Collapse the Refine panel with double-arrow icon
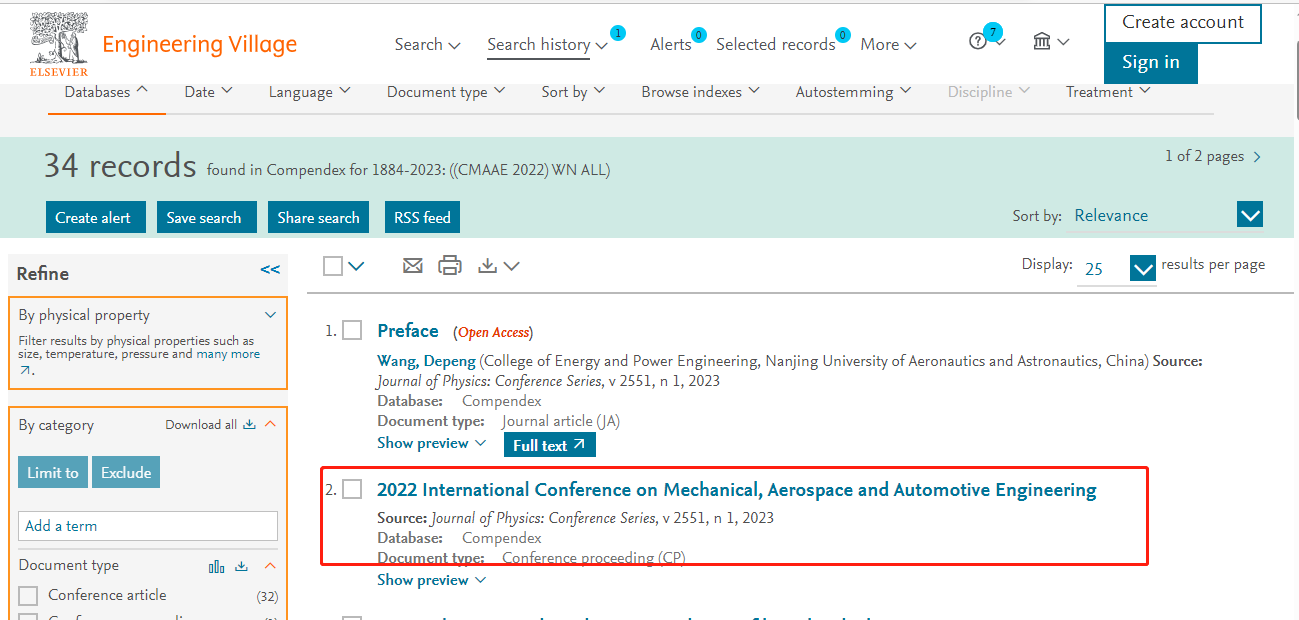This screenshot has width=1299, height=620. 270,270
